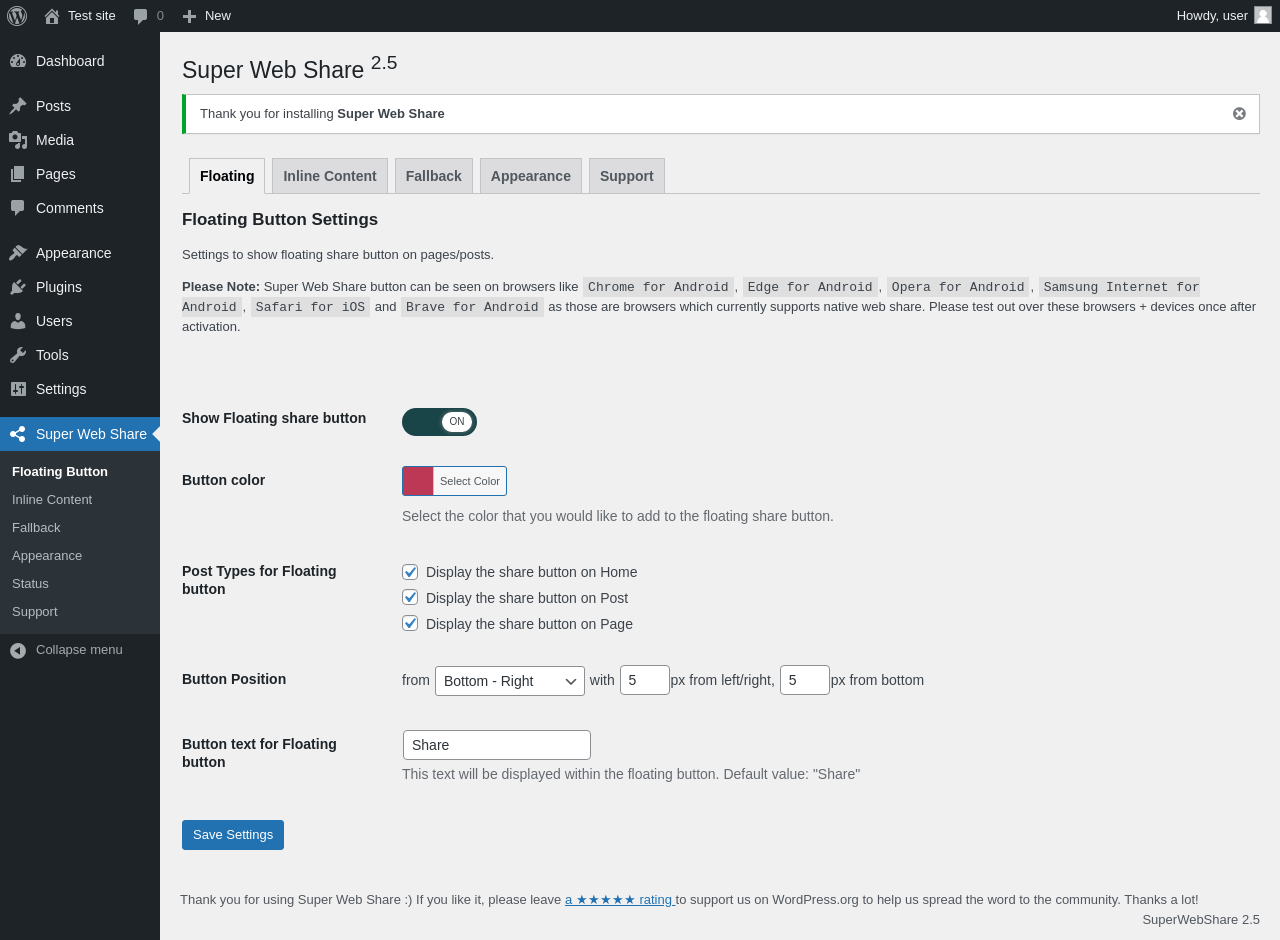
Task: Switch to the Floating tab
Action: click(x=227, y=176)
